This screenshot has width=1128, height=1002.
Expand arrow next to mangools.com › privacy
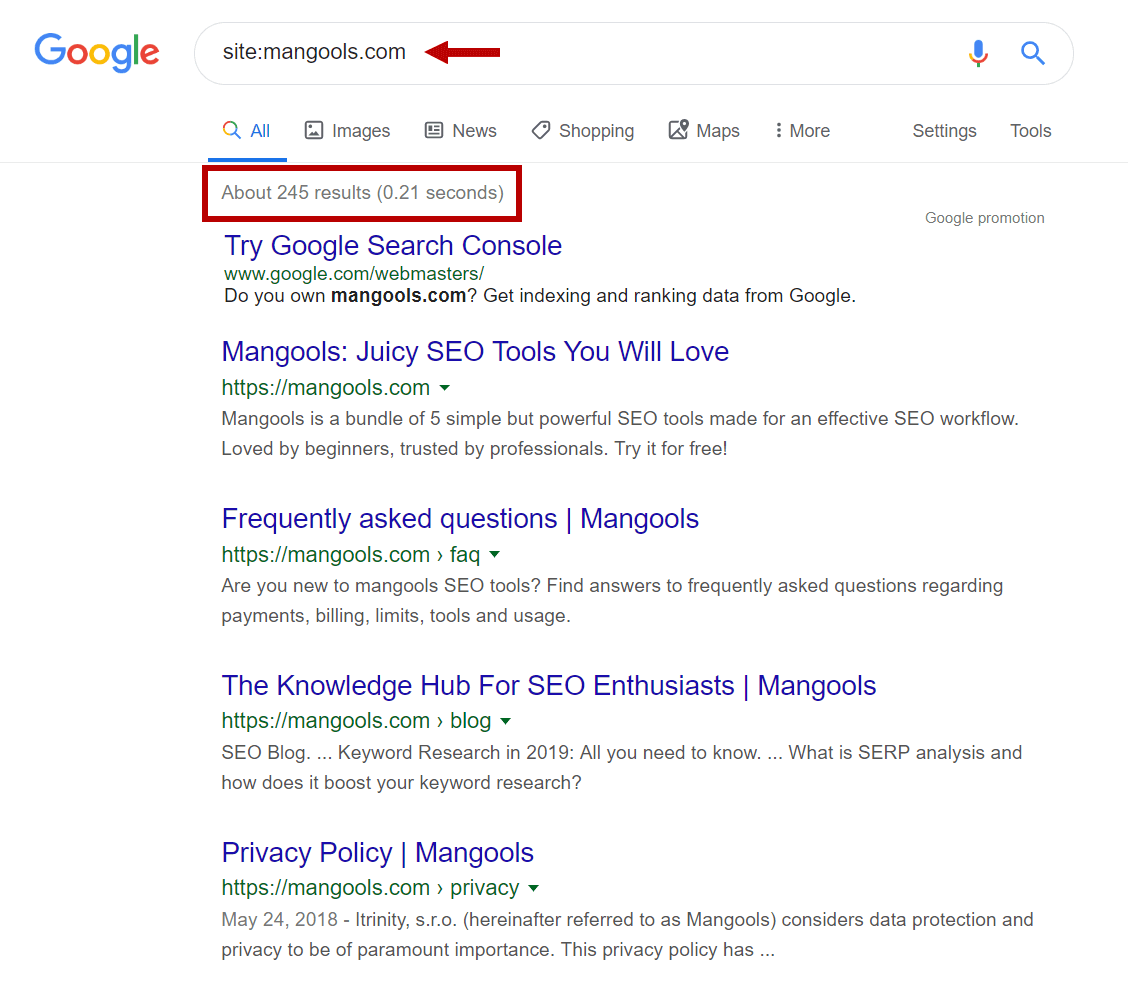(533, 888)
